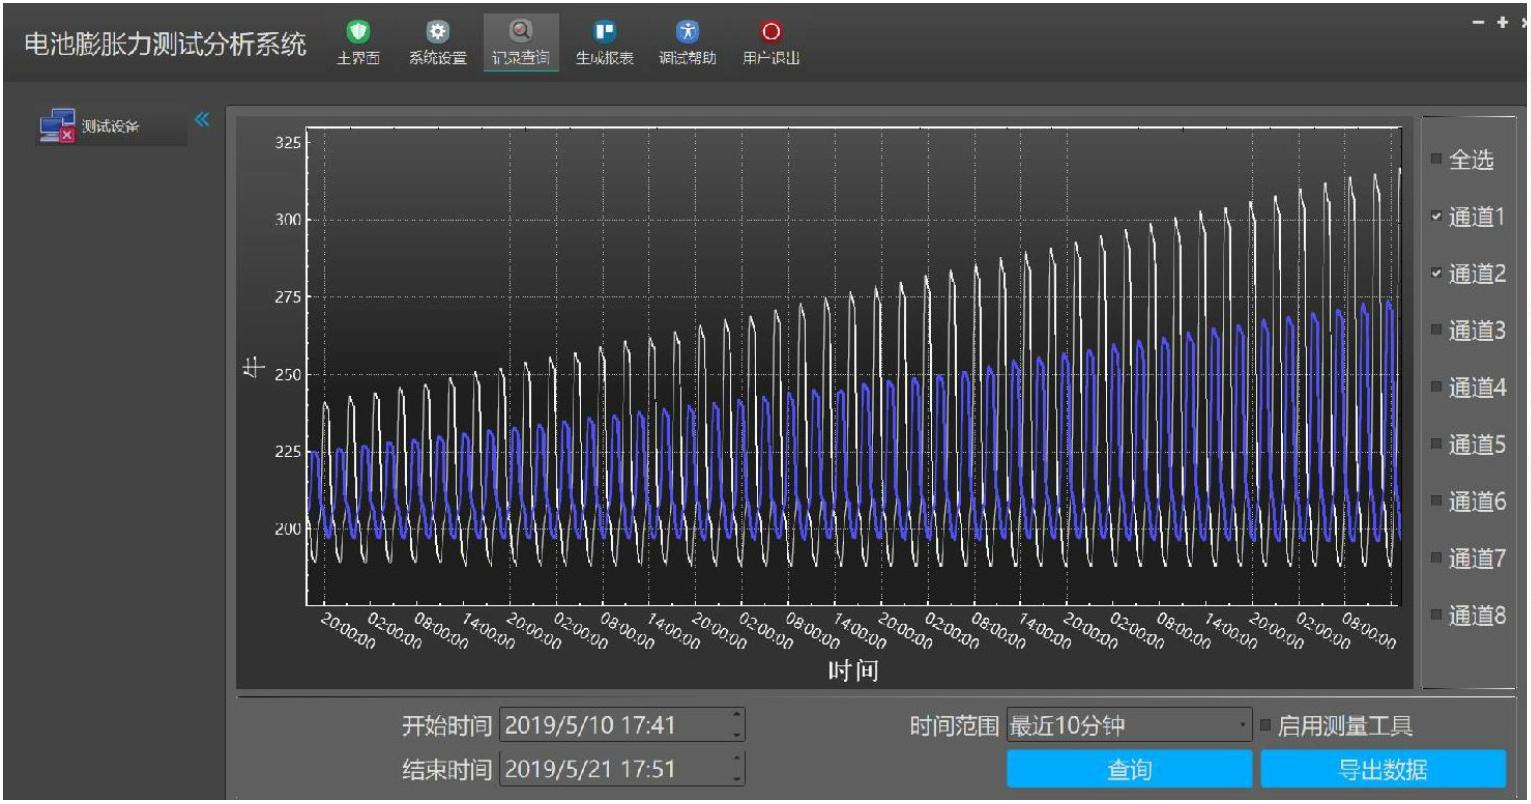The width and height of the screenshot is (1531, 804).
Task: Collapse the sidebar with double-chevron arrow
Action: [202, 120]
